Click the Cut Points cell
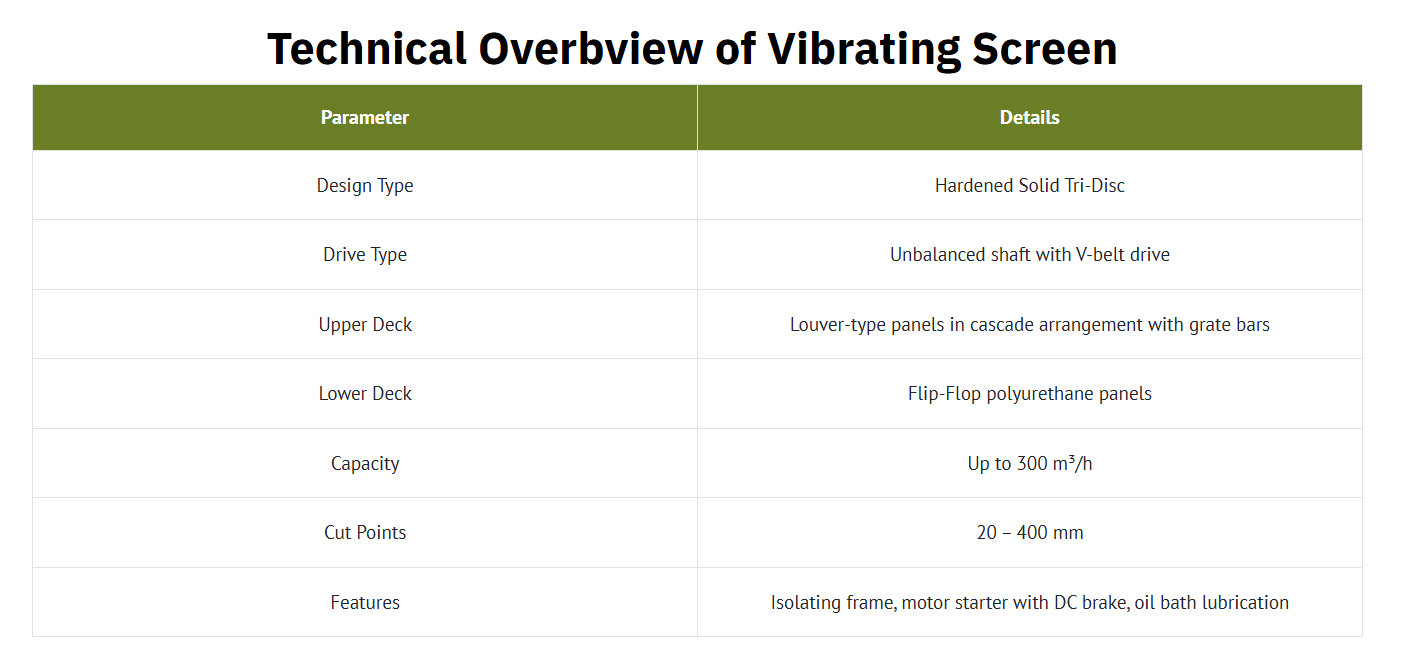 pos(365,532)
